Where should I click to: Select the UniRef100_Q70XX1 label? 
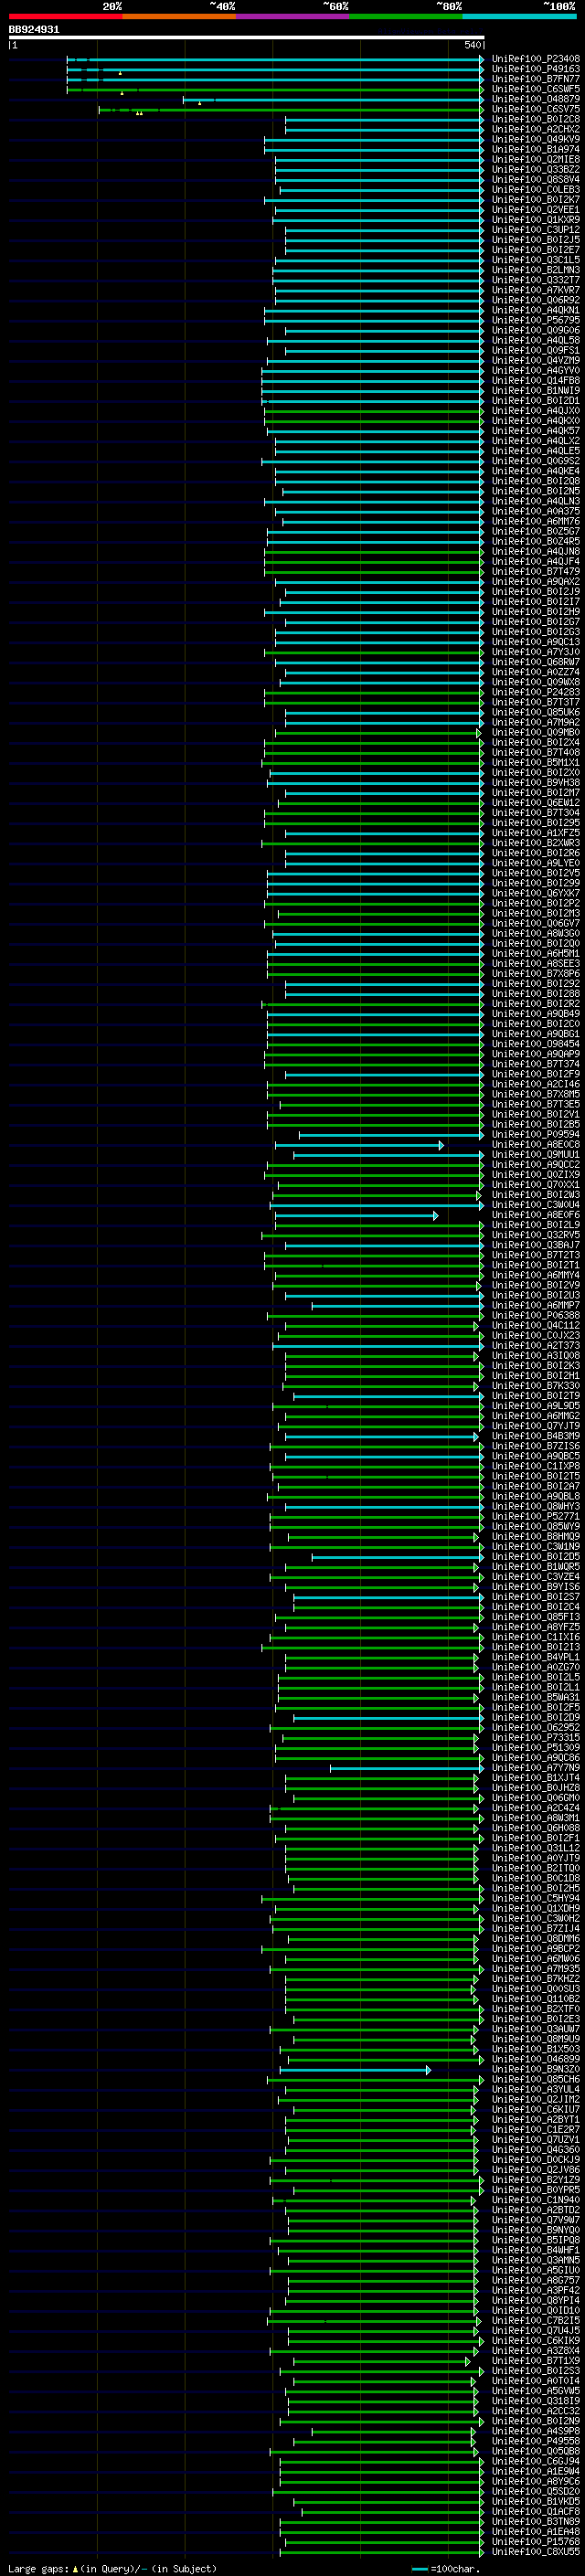[x=536, y=1184]
